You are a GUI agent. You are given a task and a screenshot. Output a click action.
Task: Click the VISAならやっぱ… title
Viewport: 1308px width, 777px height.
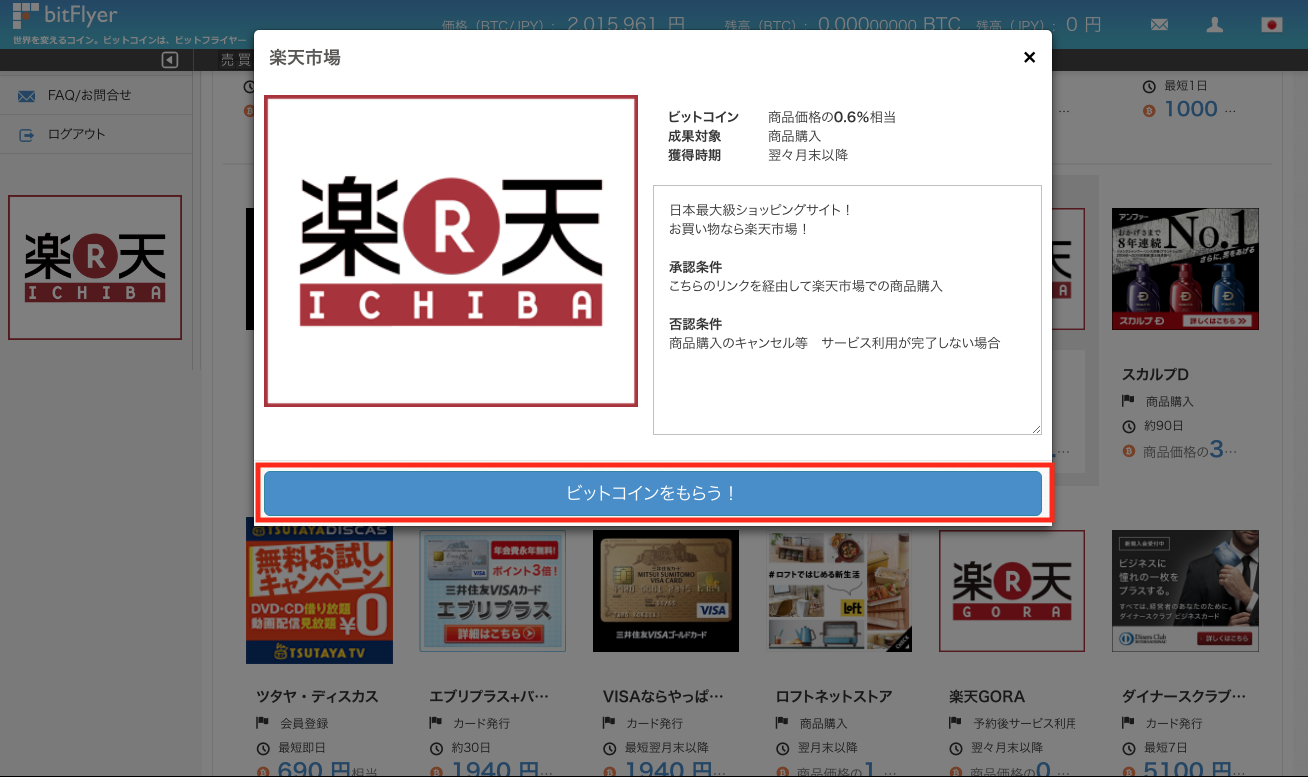663,696
